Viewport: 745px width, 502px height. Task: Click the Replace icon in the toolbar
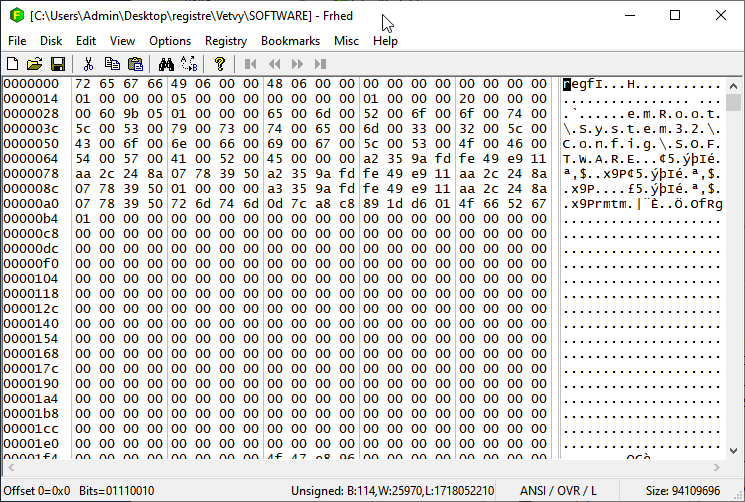point(189,64)
